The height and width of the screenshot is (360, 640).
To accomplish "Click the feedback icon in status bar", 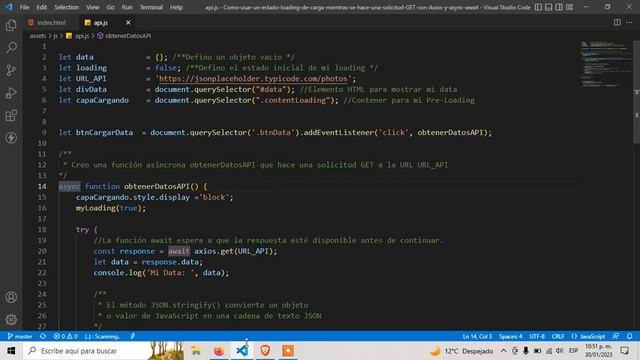I will pos(616,336).
